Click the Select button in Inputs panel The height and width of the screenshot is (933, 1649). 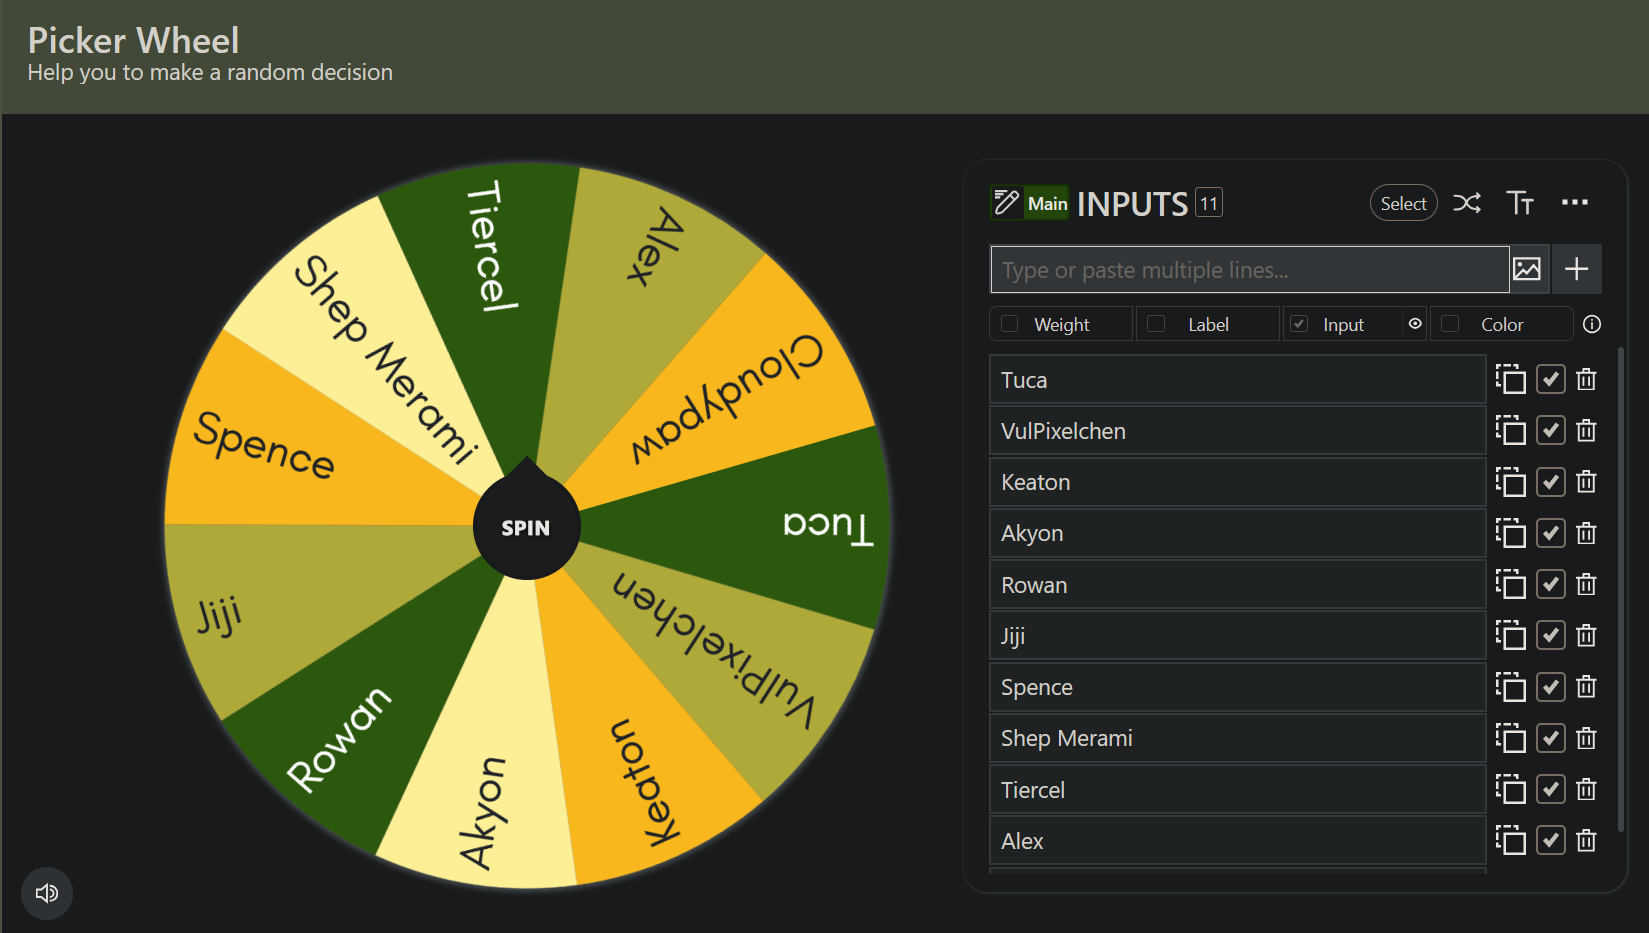[1403, 203]
